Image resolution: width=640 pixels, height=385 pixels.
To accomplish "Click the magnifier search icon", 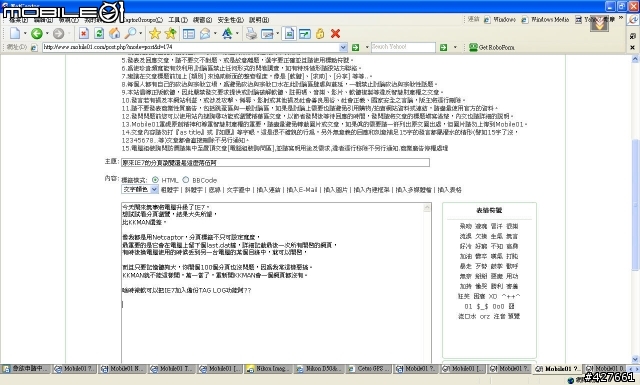I will tap(130, 33).
